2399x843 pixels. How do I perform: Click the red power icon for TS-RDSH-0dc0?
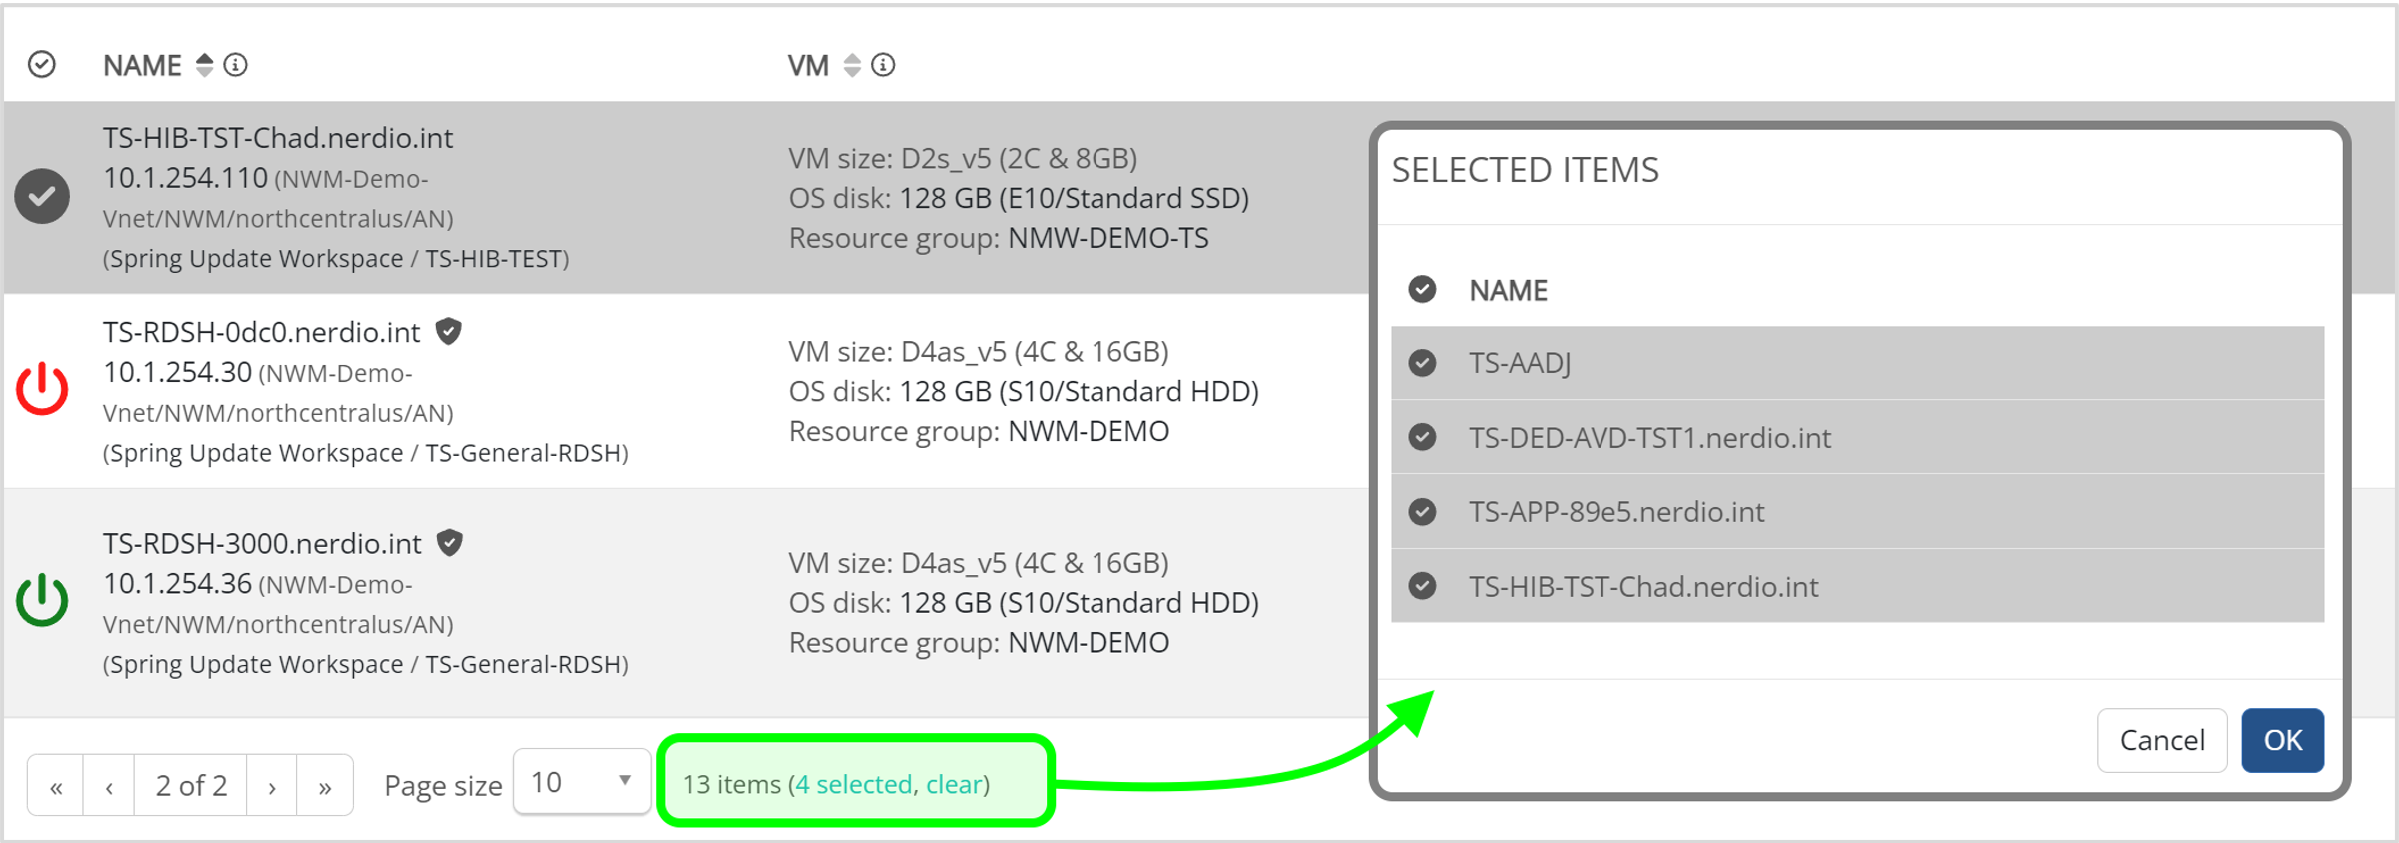(x=42, y=389)
